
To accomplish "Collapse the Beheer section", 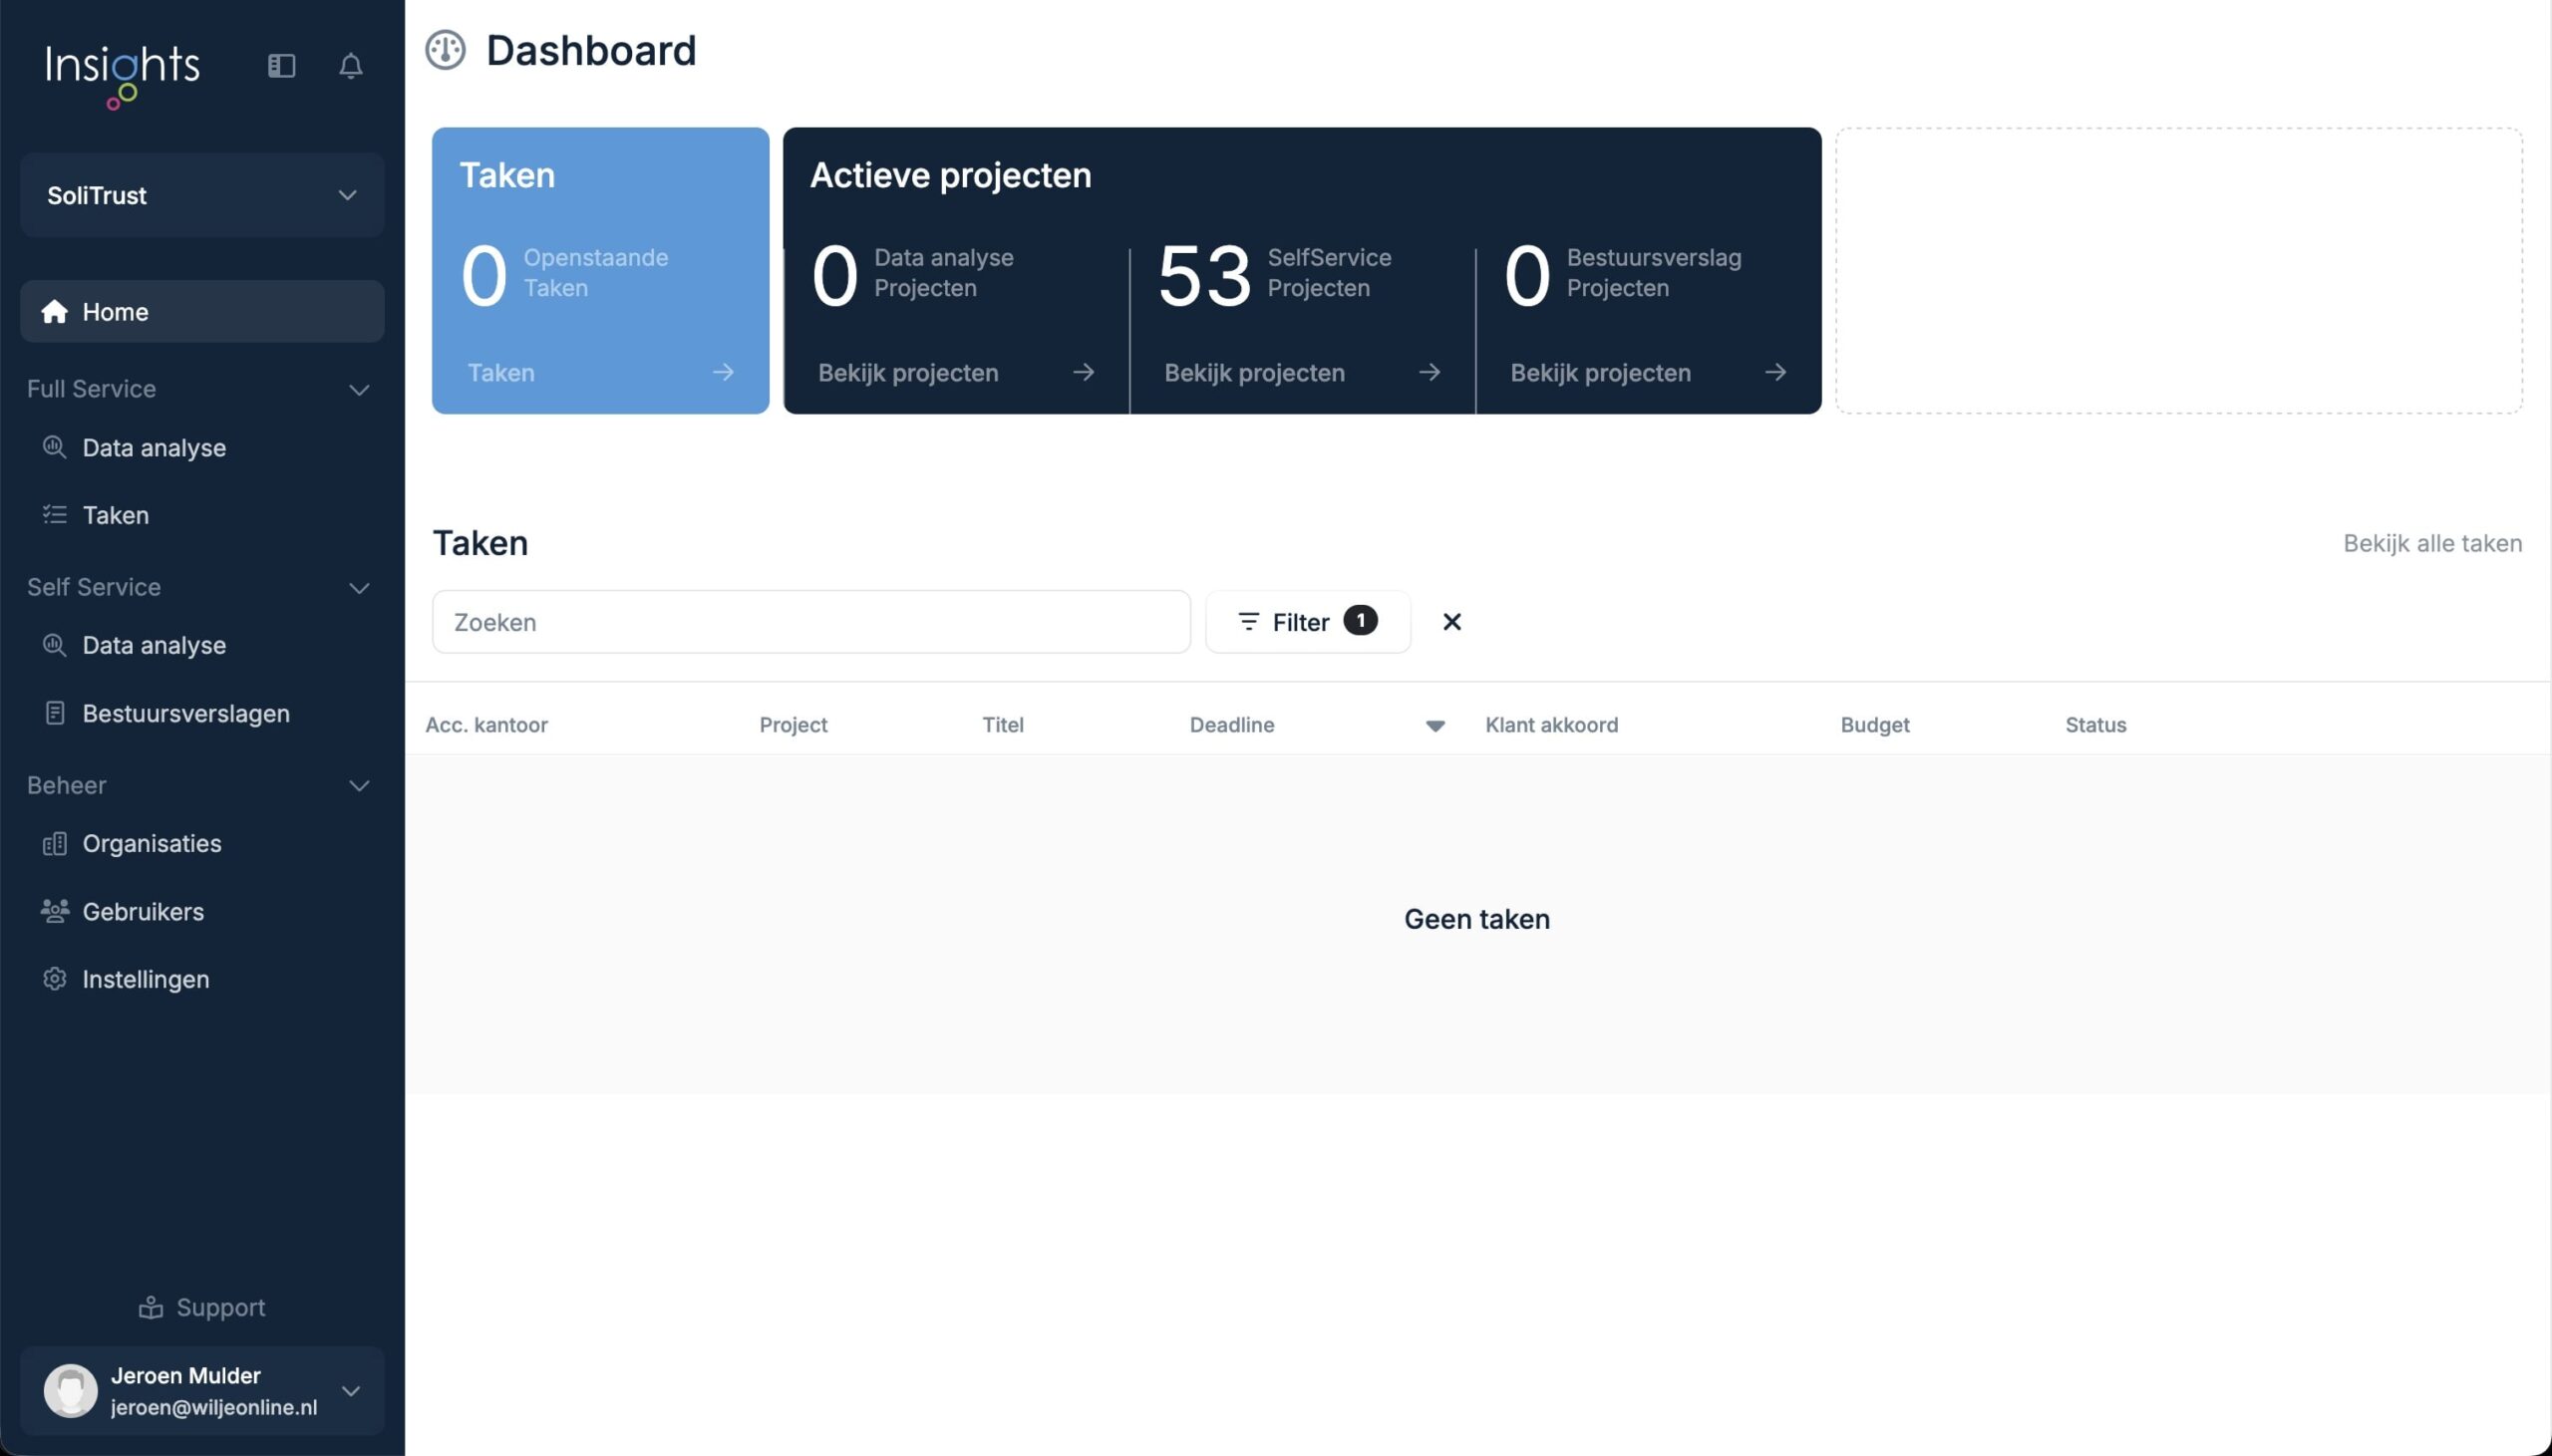I will (x=359, y=786).
